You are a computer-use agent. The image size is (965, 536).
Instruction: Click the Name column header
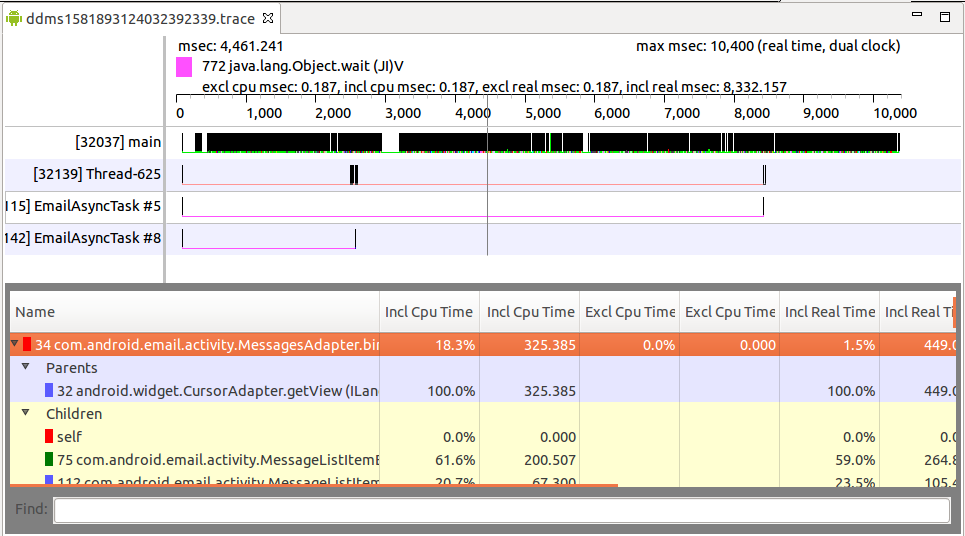click(x=194, y=312)
